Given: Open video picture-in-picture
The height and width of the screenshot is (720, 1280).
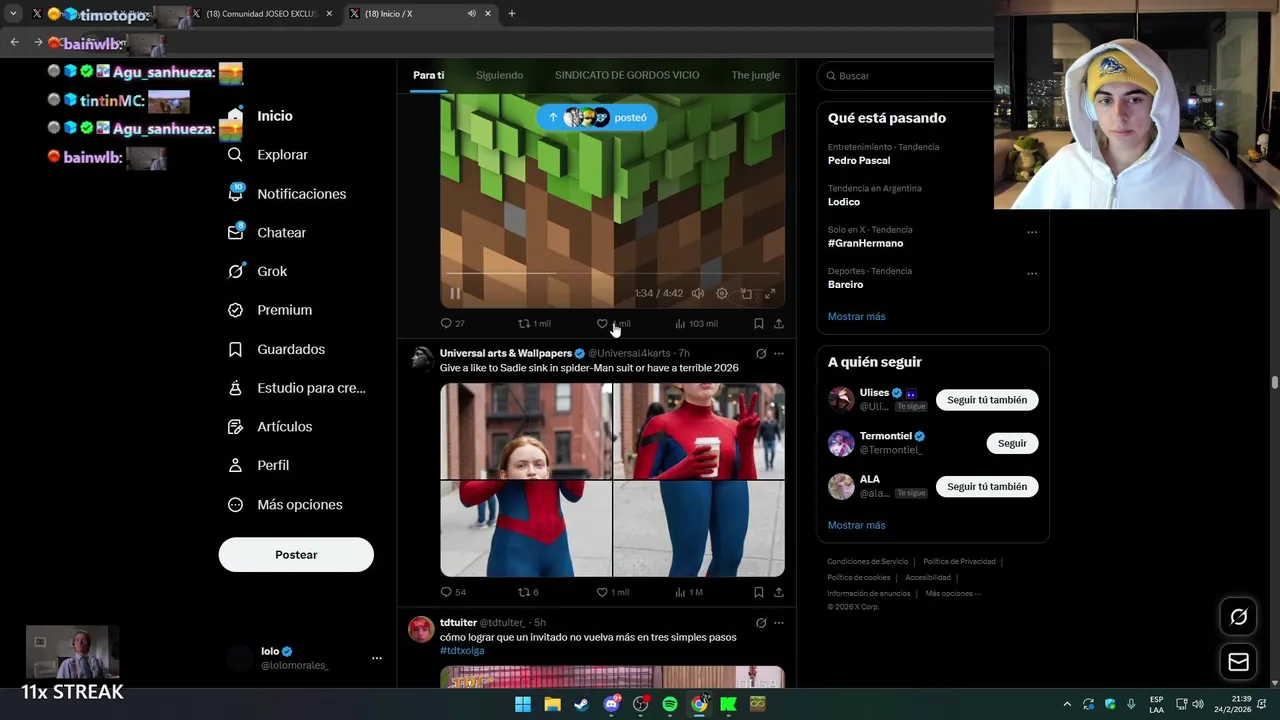Looking at the screenshot, I should tap(746, 294).
